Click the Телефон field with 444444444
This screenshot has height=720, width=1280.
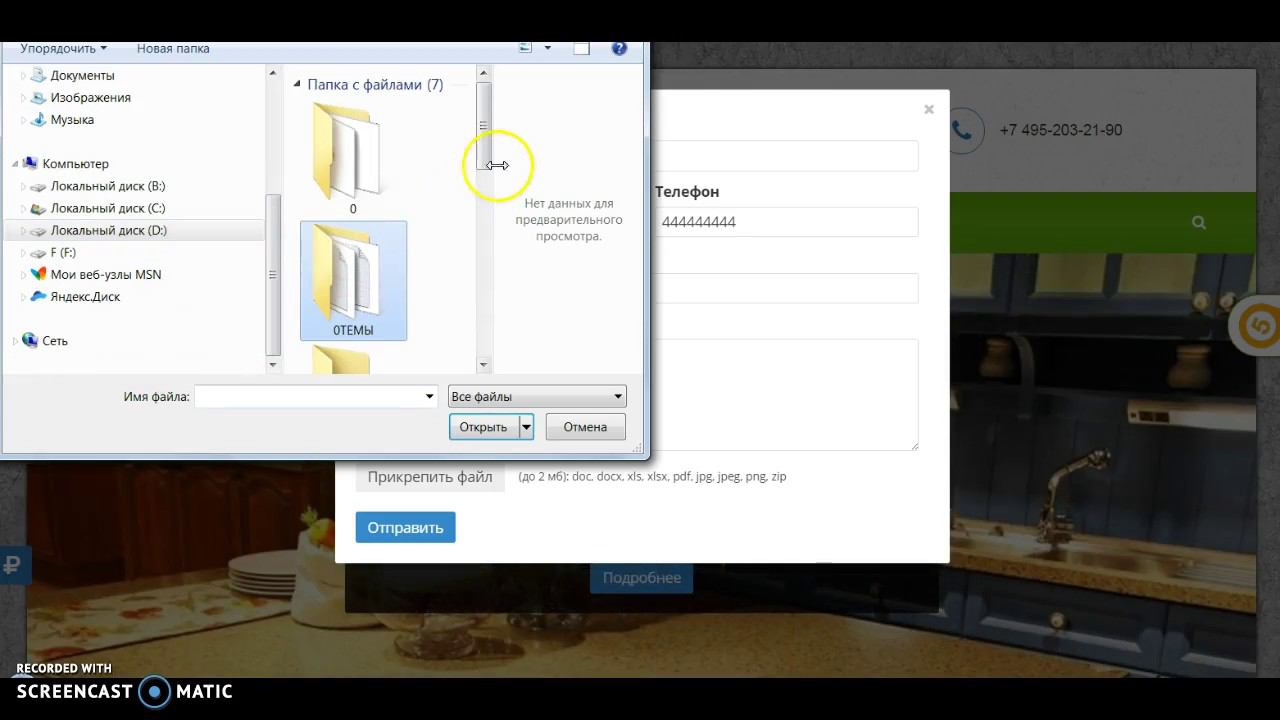[785, 222]
